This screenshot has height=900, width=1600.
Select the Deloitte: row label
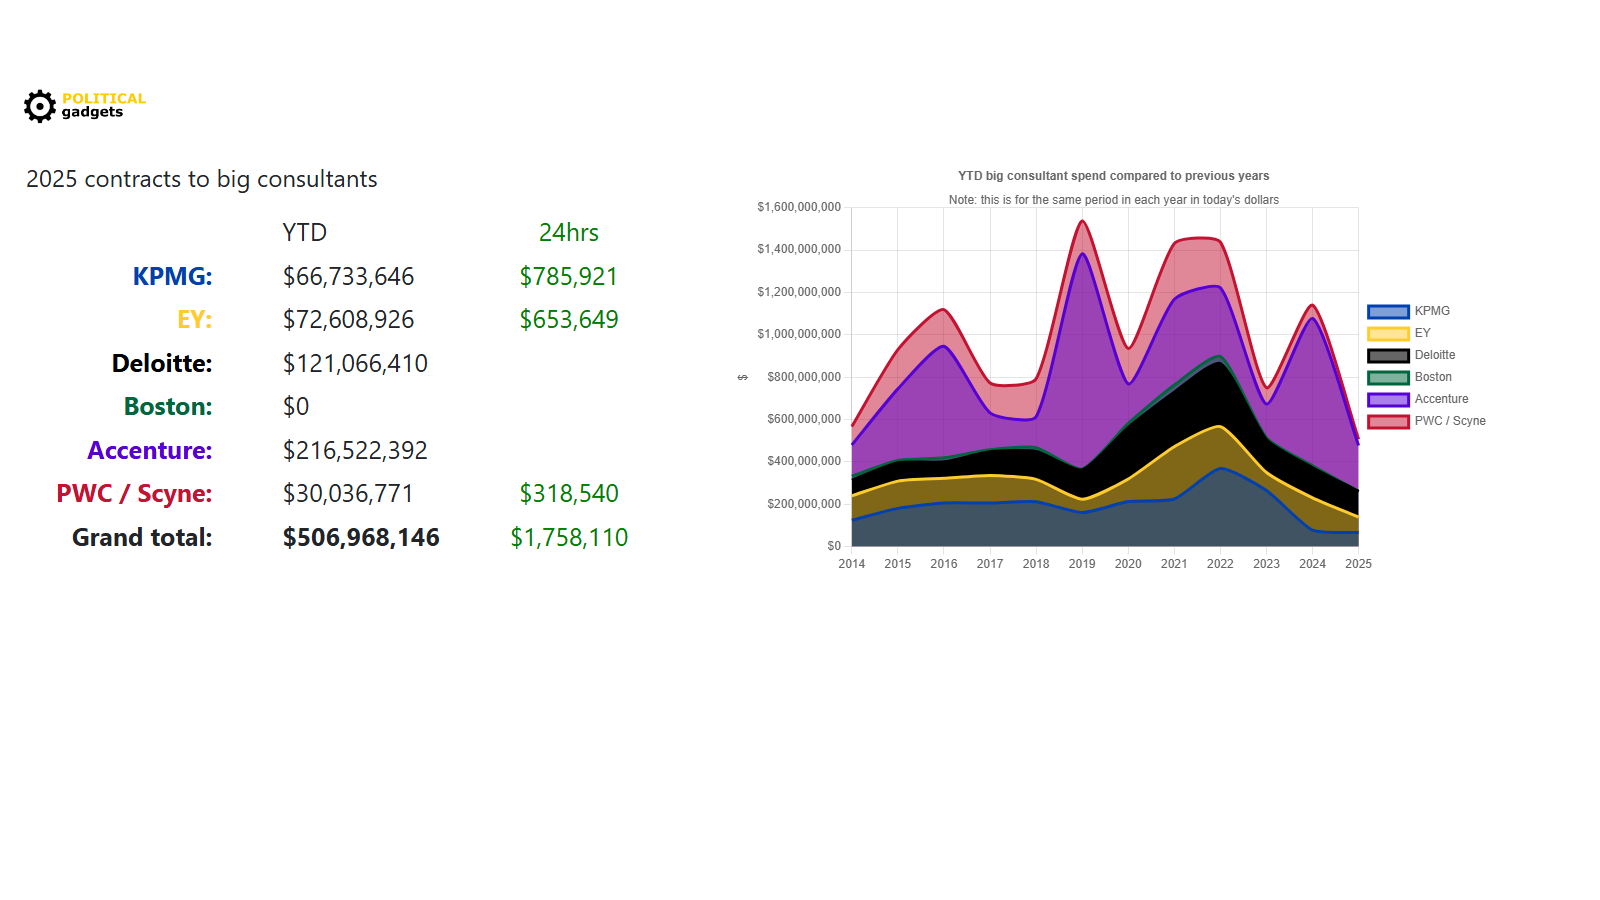tap(162, 363)
